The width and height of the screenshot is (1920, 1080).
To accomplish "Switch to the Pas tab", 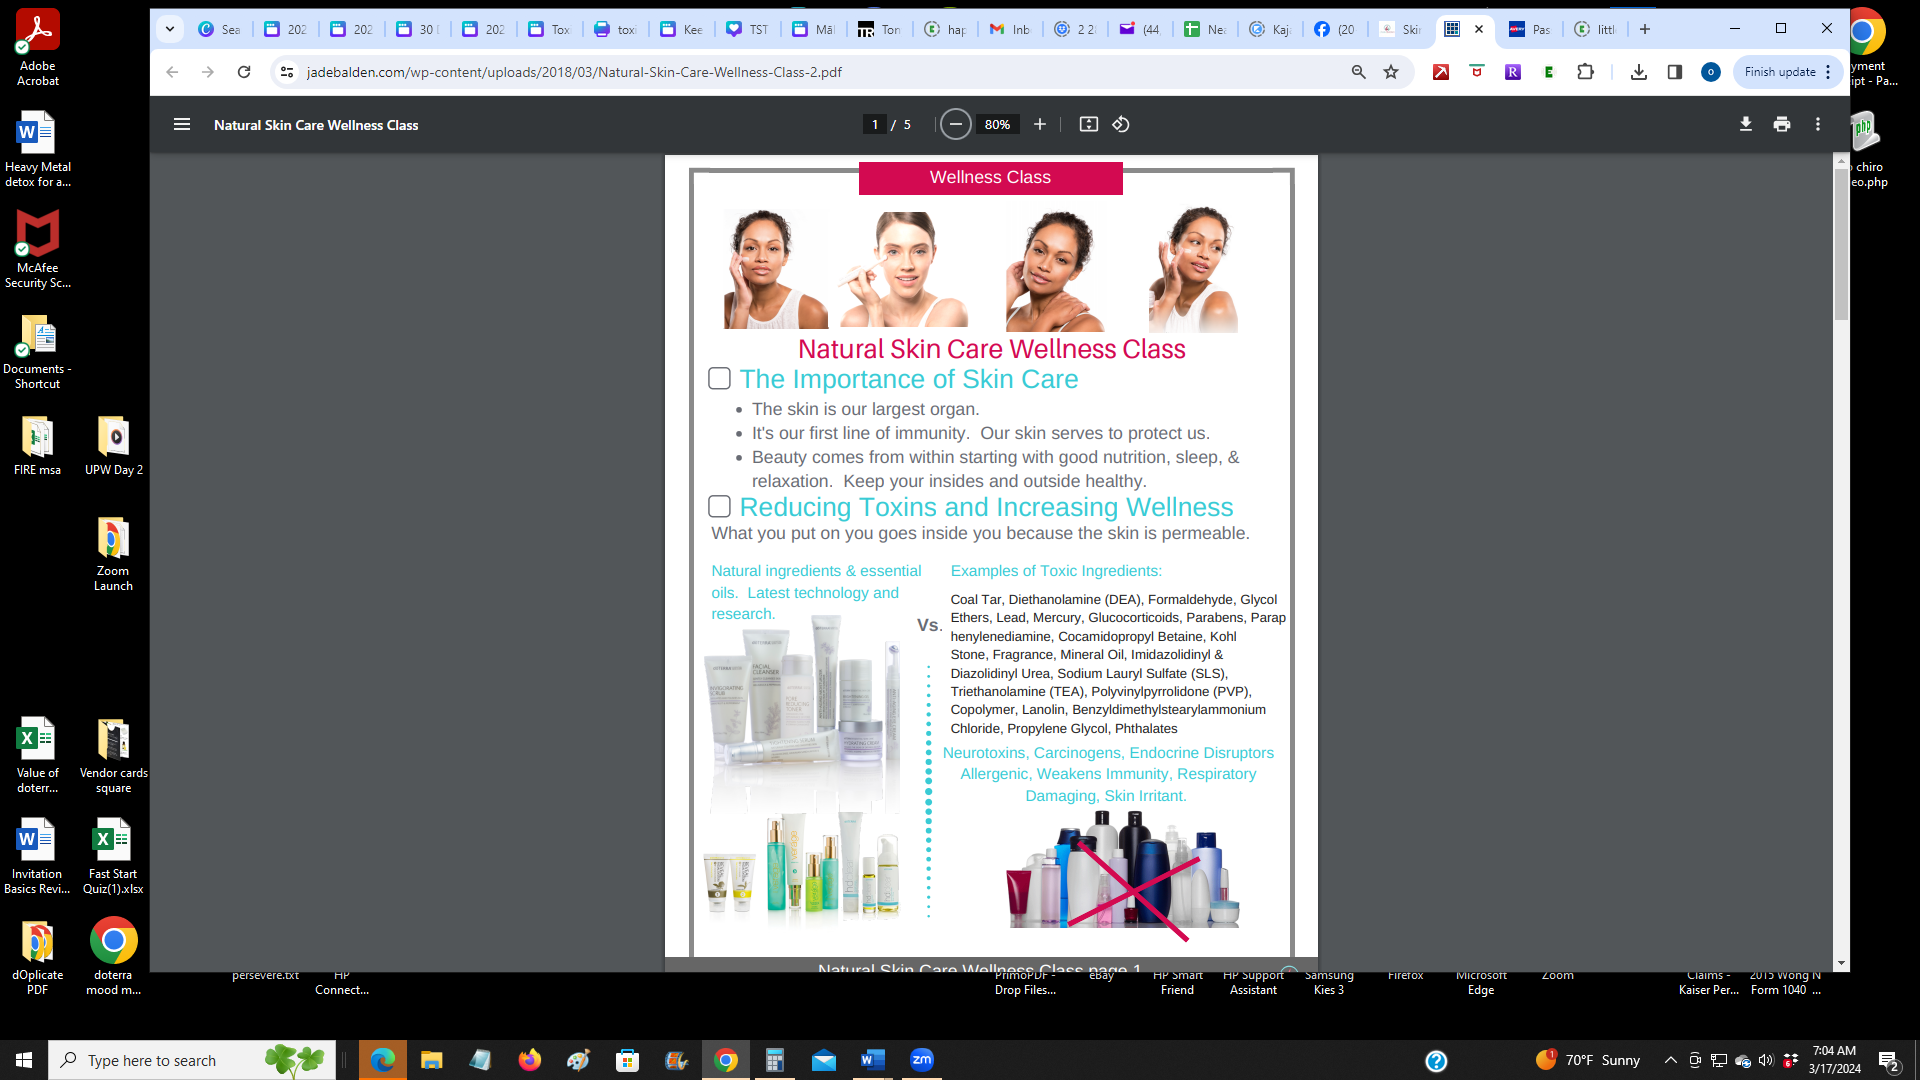I will point(1530,29).
